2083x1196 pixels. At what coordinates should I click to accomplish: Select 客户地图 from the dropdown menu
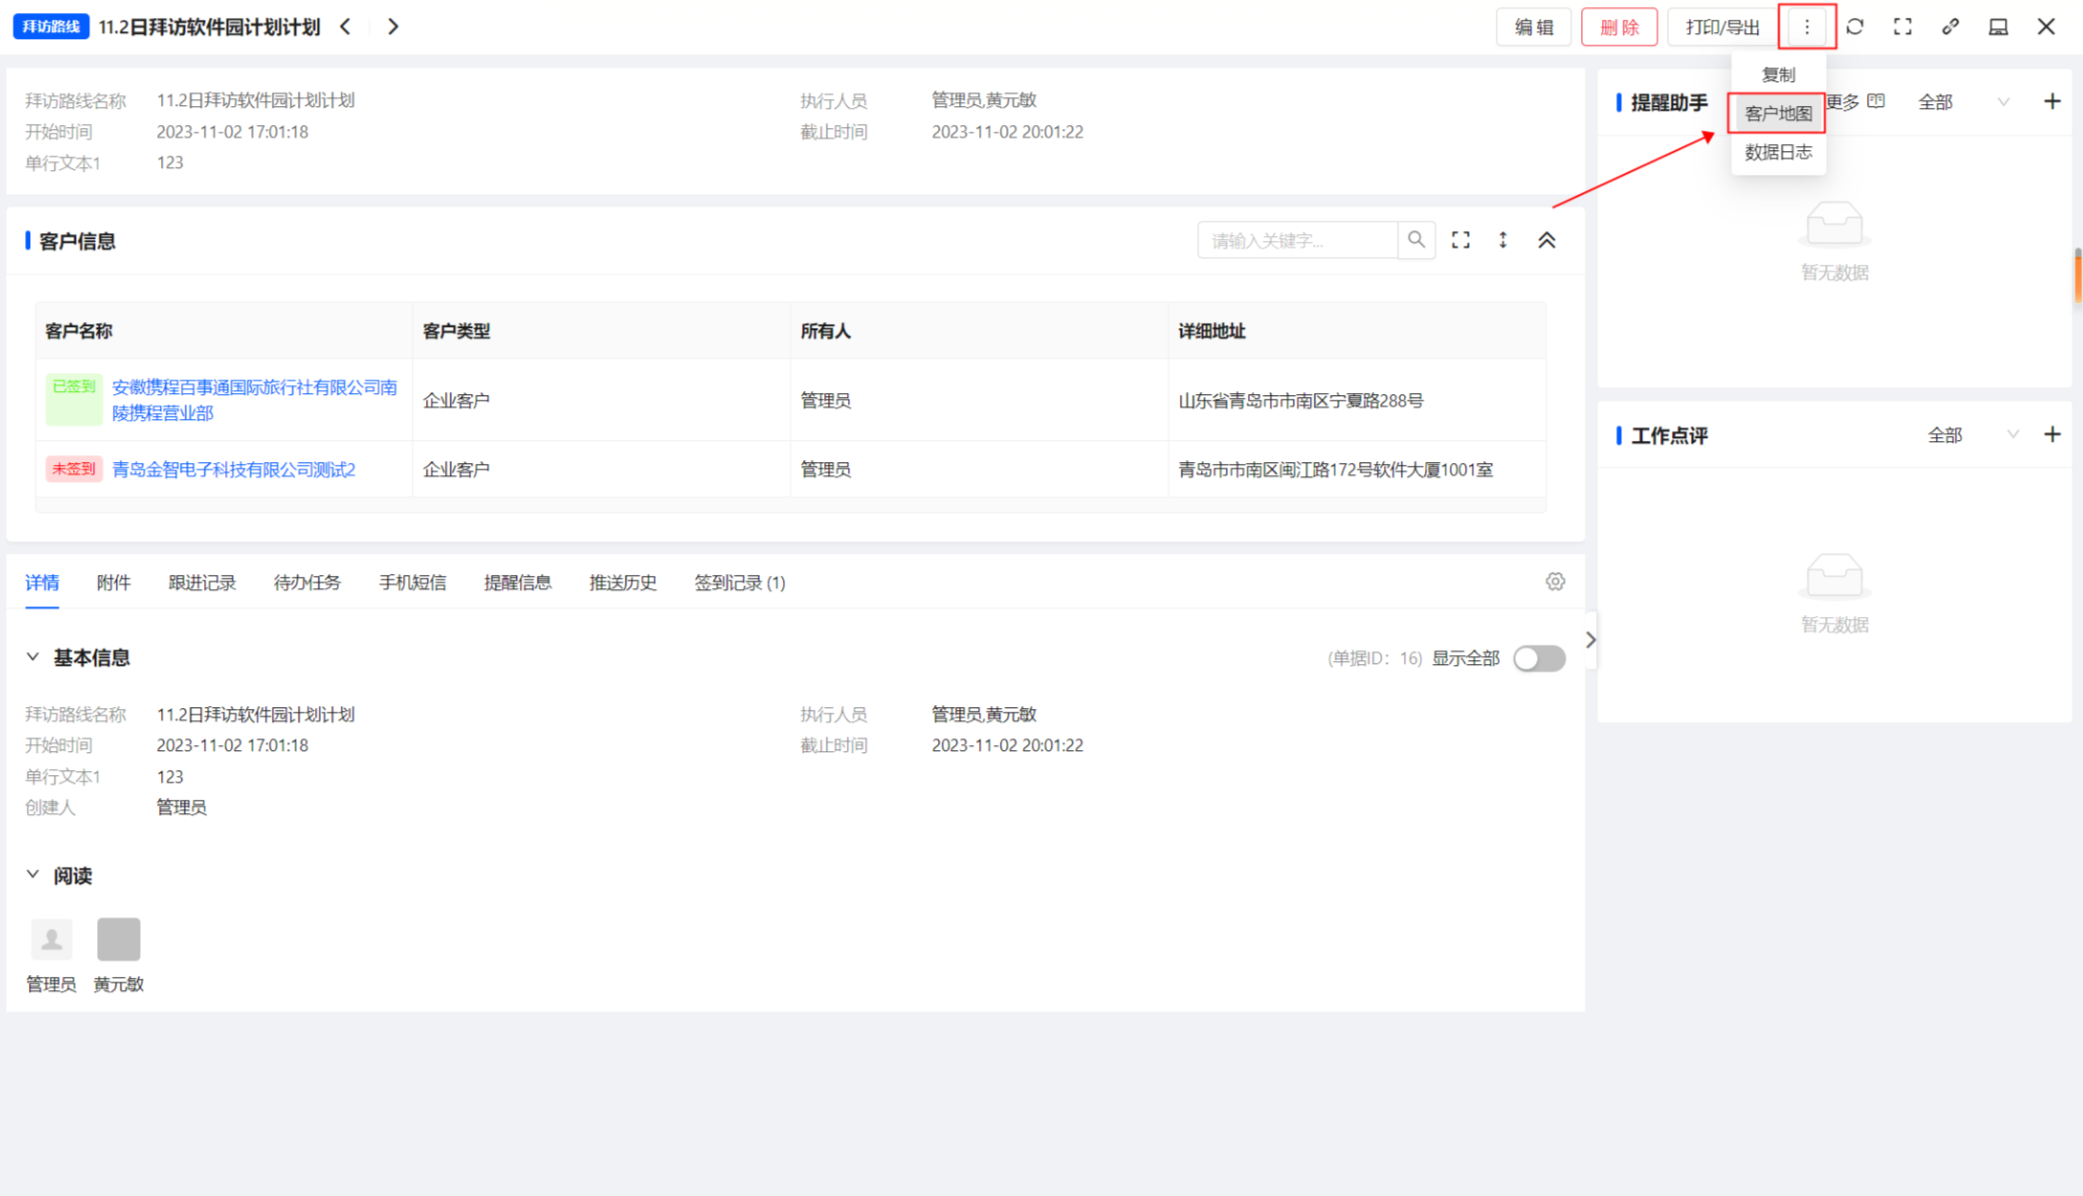[1777, 114]
